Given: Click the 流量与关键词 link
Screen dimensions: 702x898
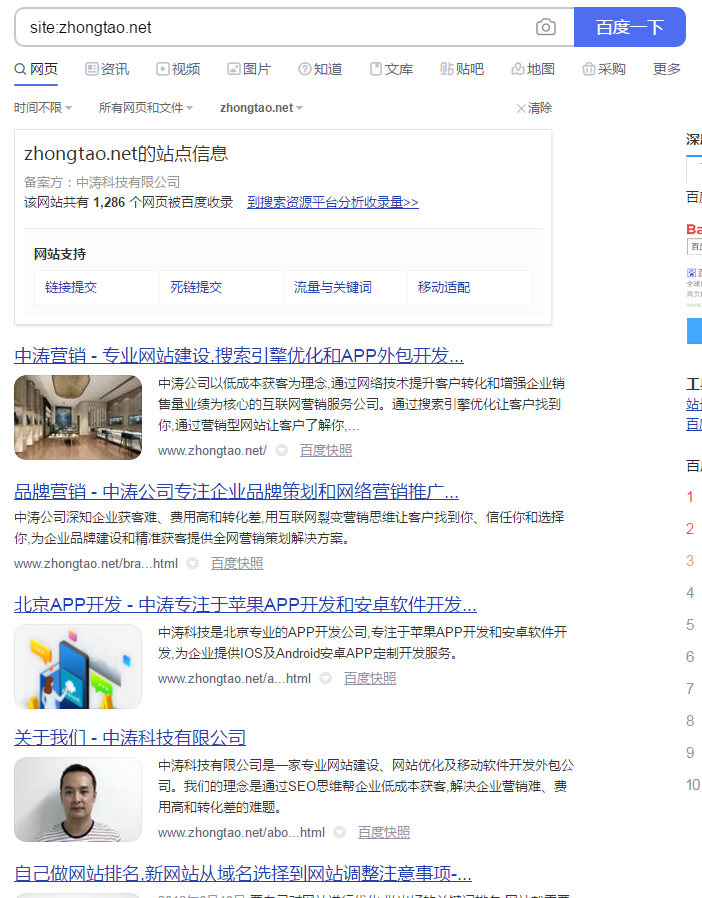Looking at the screenshot, I should [x=333, y=287].
